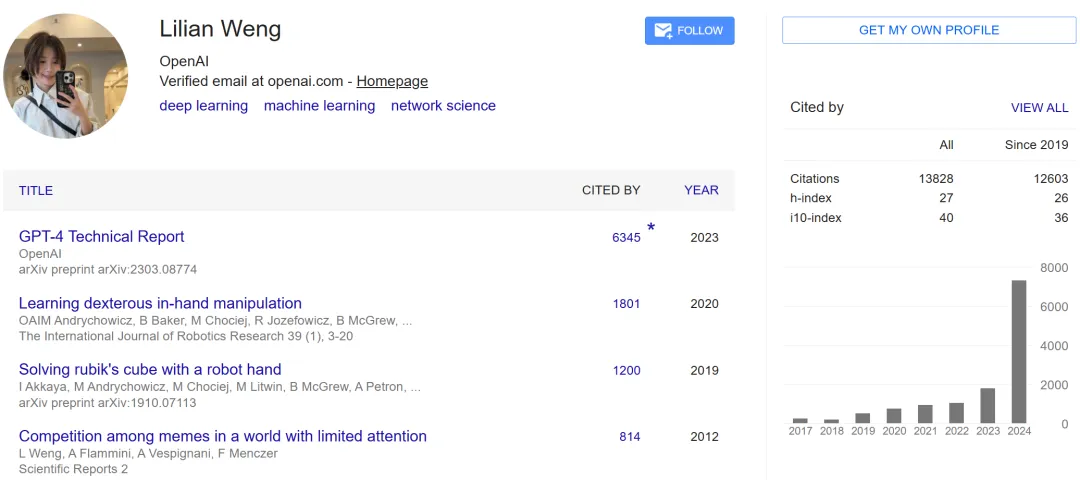The image size is (1080, 480).
Task: Click the 2022 bar in the citations chart
Action: point(957,413)
